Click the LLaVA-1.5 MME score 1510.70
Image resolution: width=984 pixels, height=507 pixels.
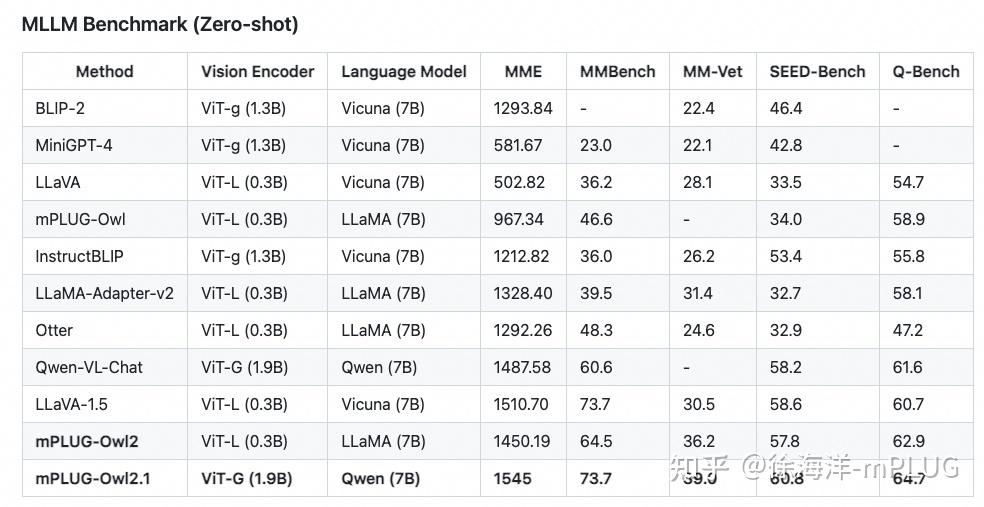[x=521, y=404]
